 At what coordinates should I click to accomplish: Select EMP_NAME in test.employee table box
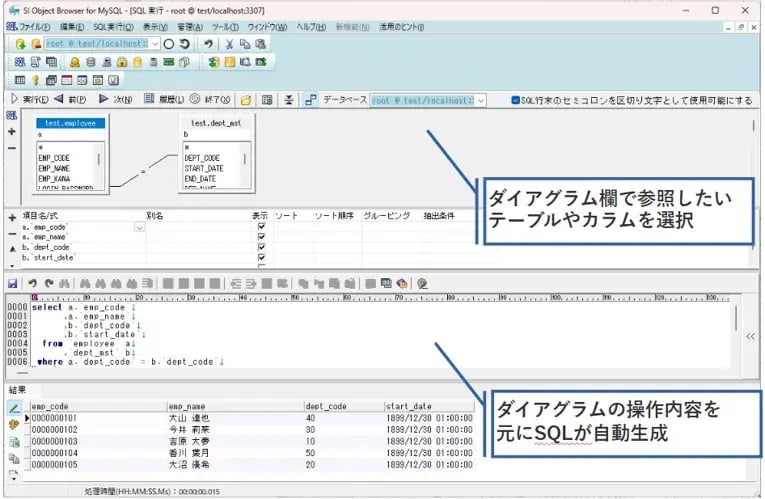coord(56,168)
